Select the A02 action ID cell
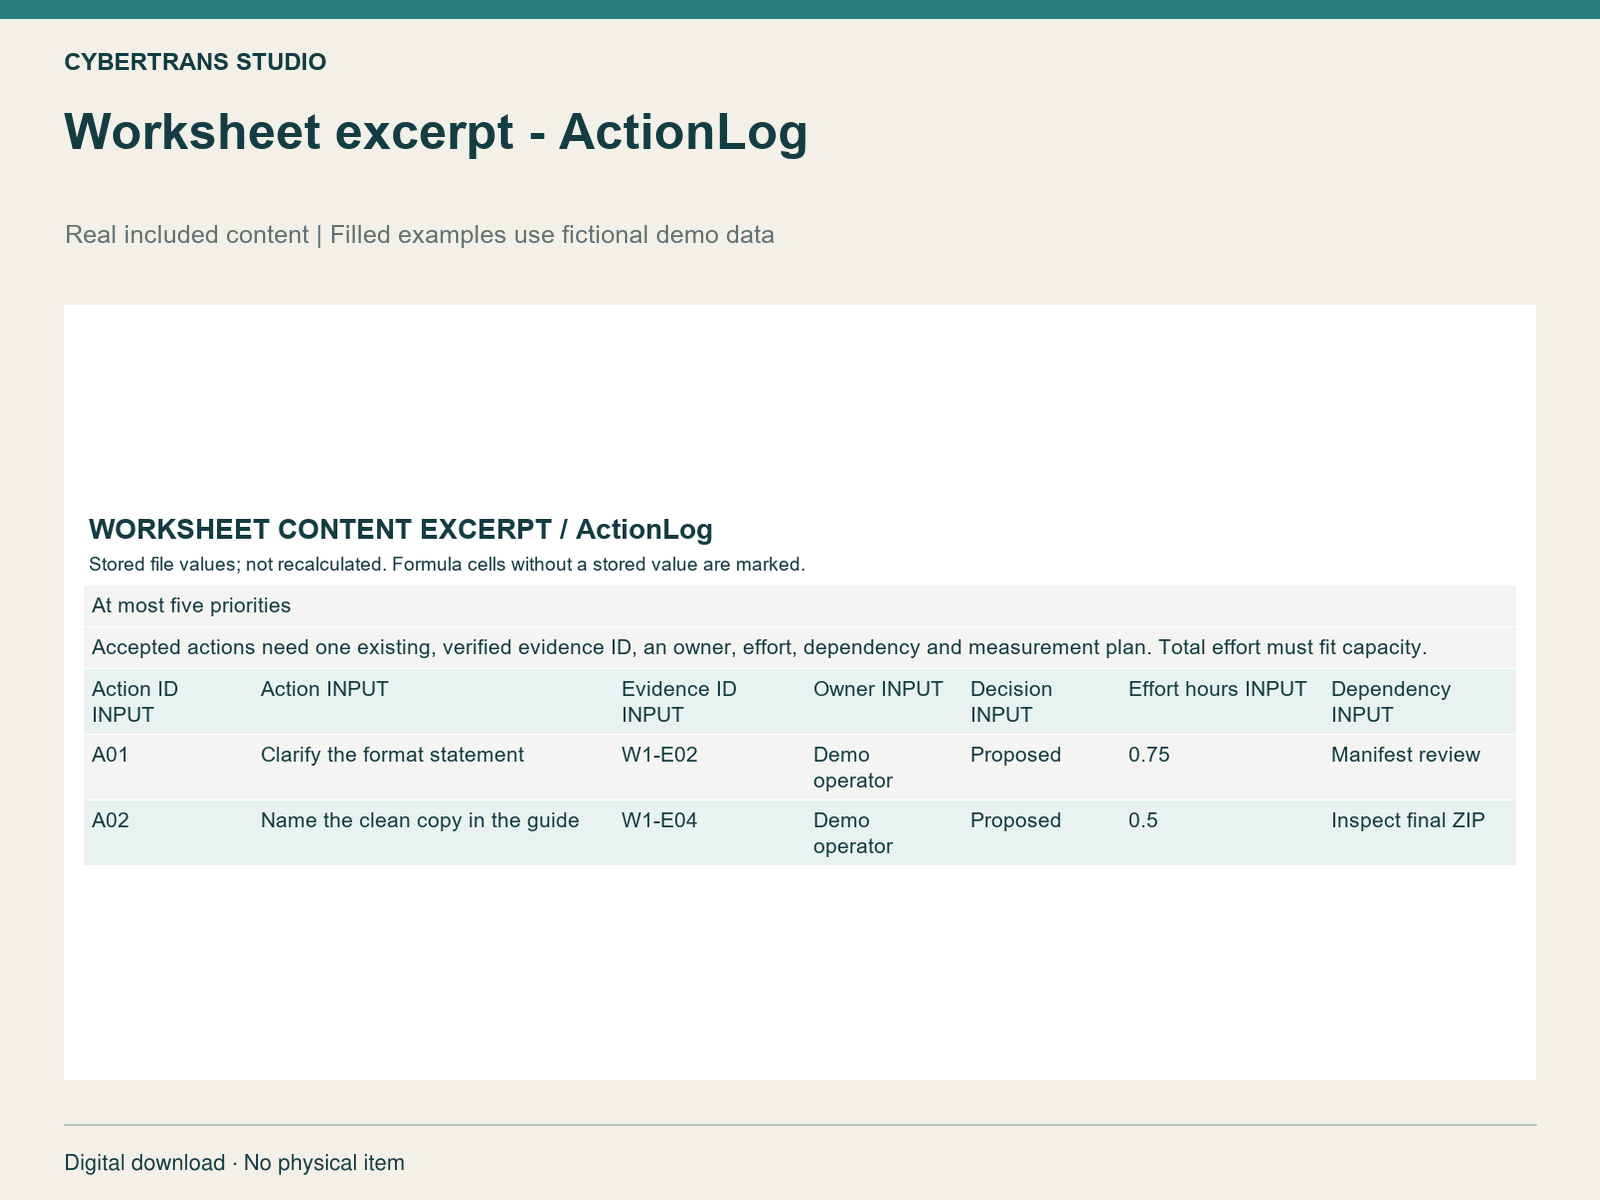Screen dimensions: 1600x1200 (168, 833)
